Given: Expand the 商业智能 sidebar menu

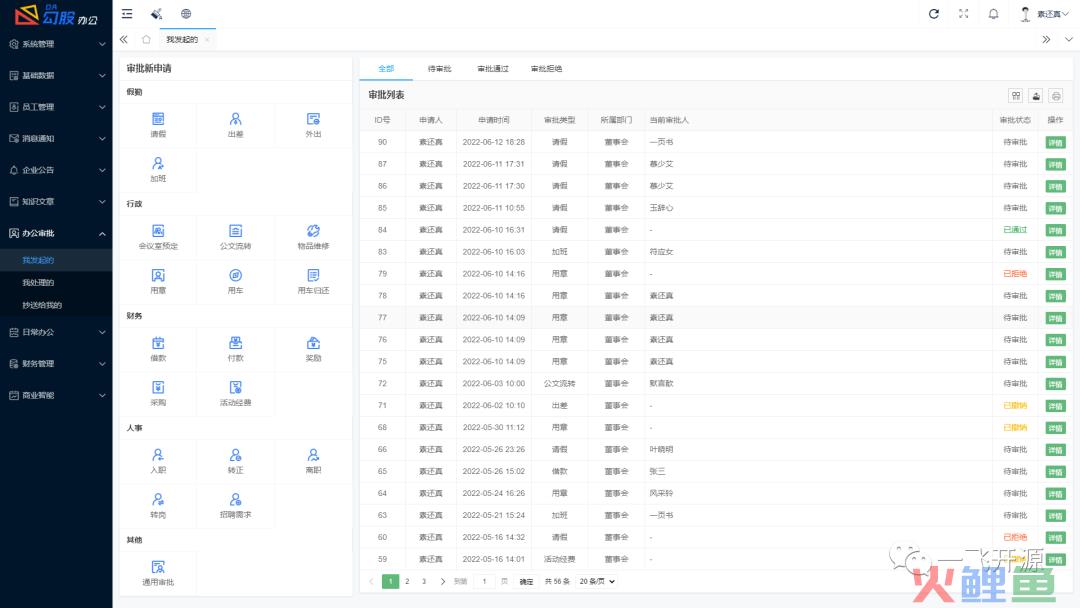Looking at the screenshot, I should [56, 395].
